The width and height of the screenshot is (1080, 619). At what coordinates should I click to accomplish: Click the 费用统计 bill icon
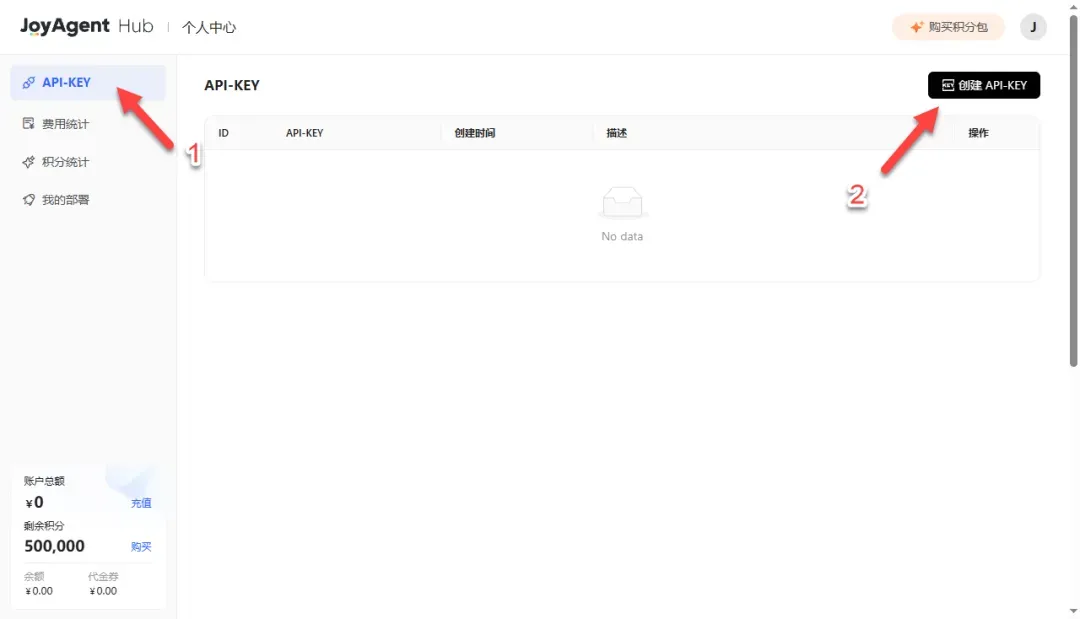point(28,124)
